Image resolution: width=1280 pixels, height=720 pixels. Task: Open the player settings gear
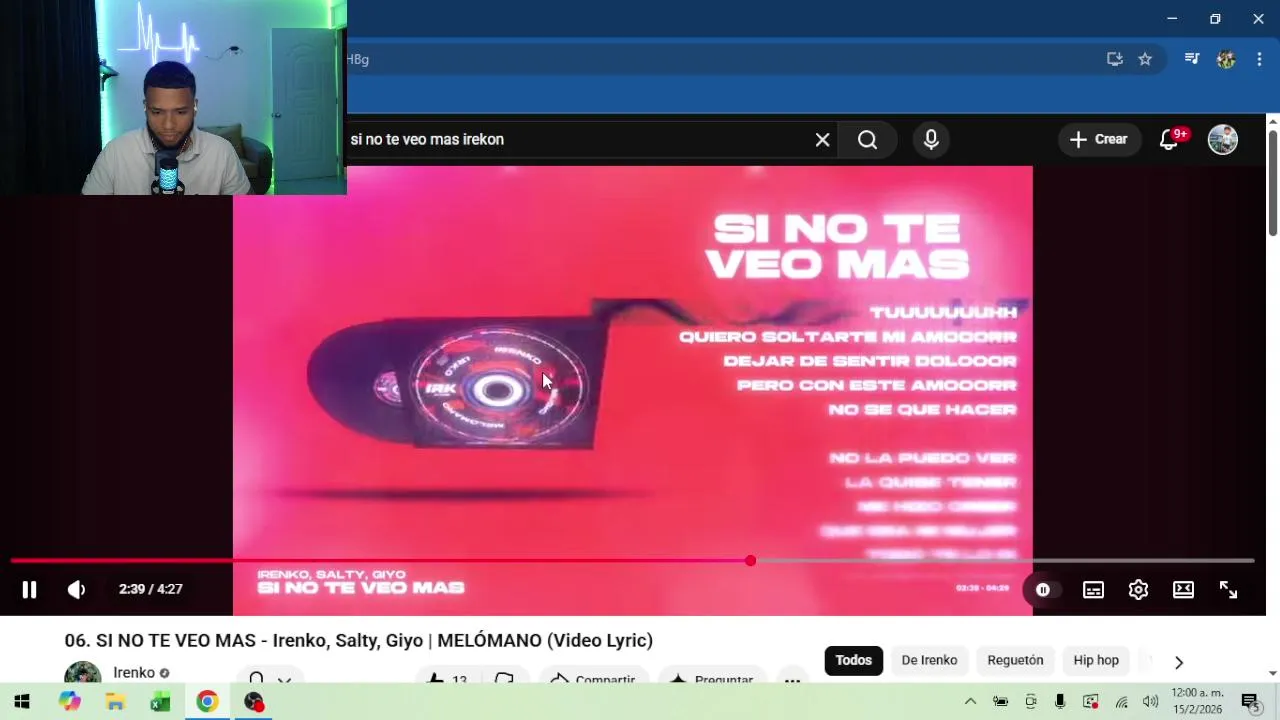(x=1138, y=590)
